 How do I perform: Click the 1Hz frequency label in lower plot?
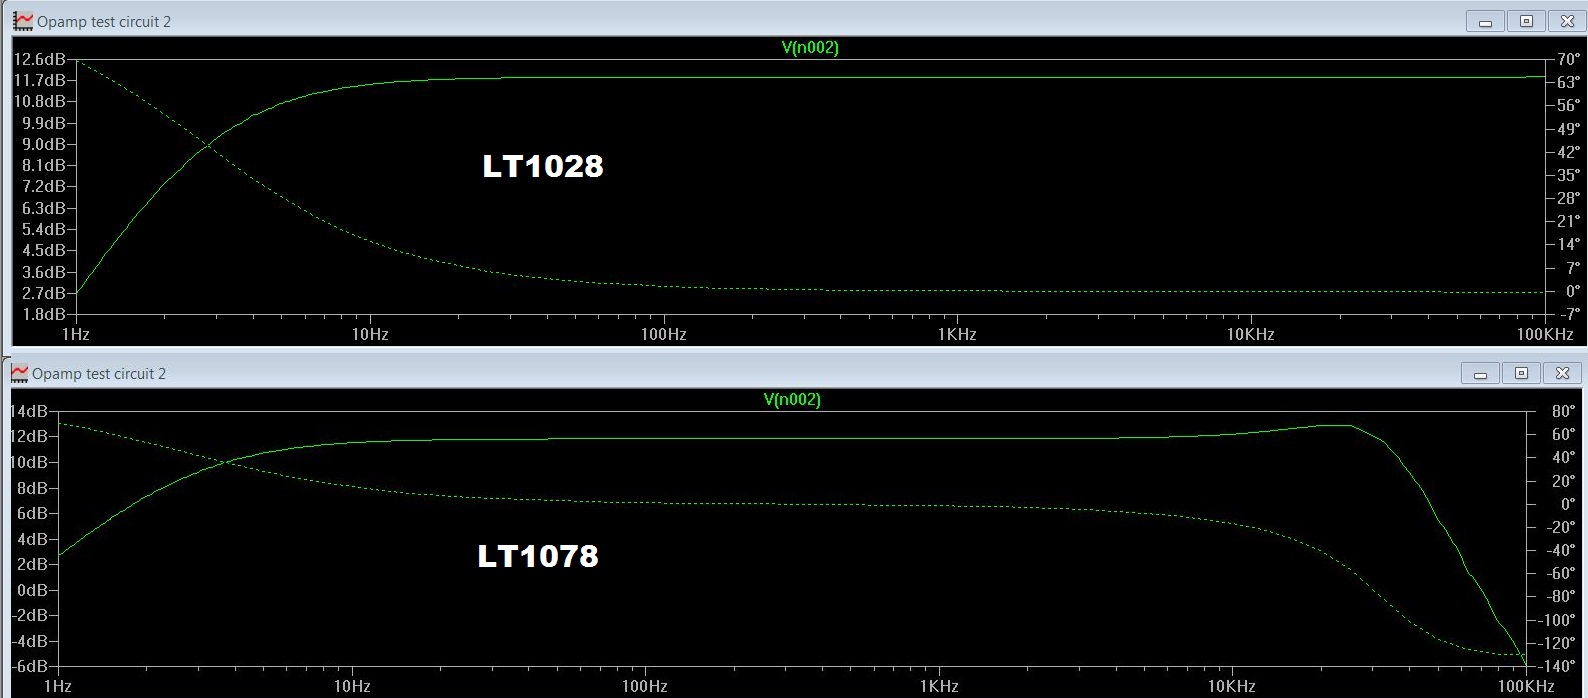coord(58,686)
